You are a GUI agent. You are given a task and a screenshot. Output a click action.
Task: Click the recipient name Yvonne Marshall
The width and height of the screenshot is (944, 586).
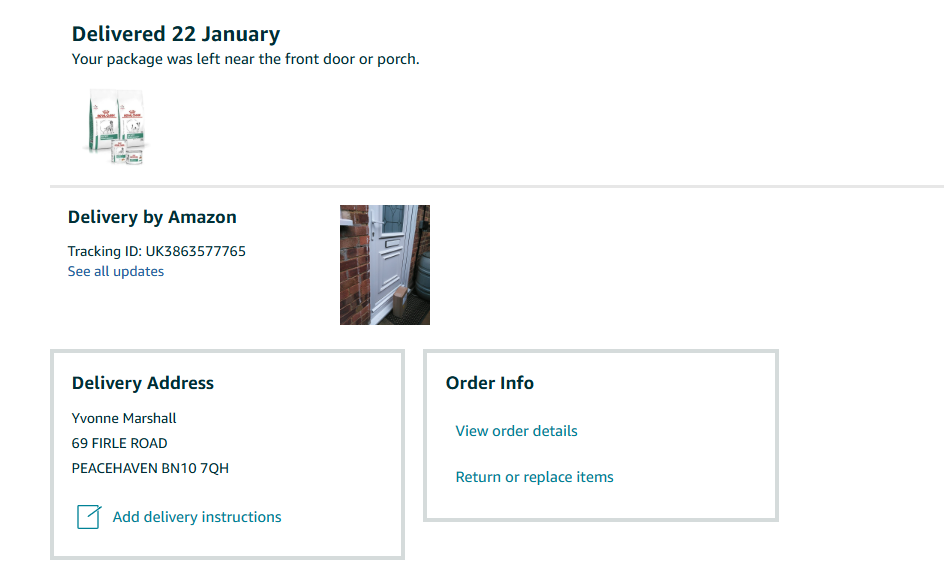coord(124,418)
